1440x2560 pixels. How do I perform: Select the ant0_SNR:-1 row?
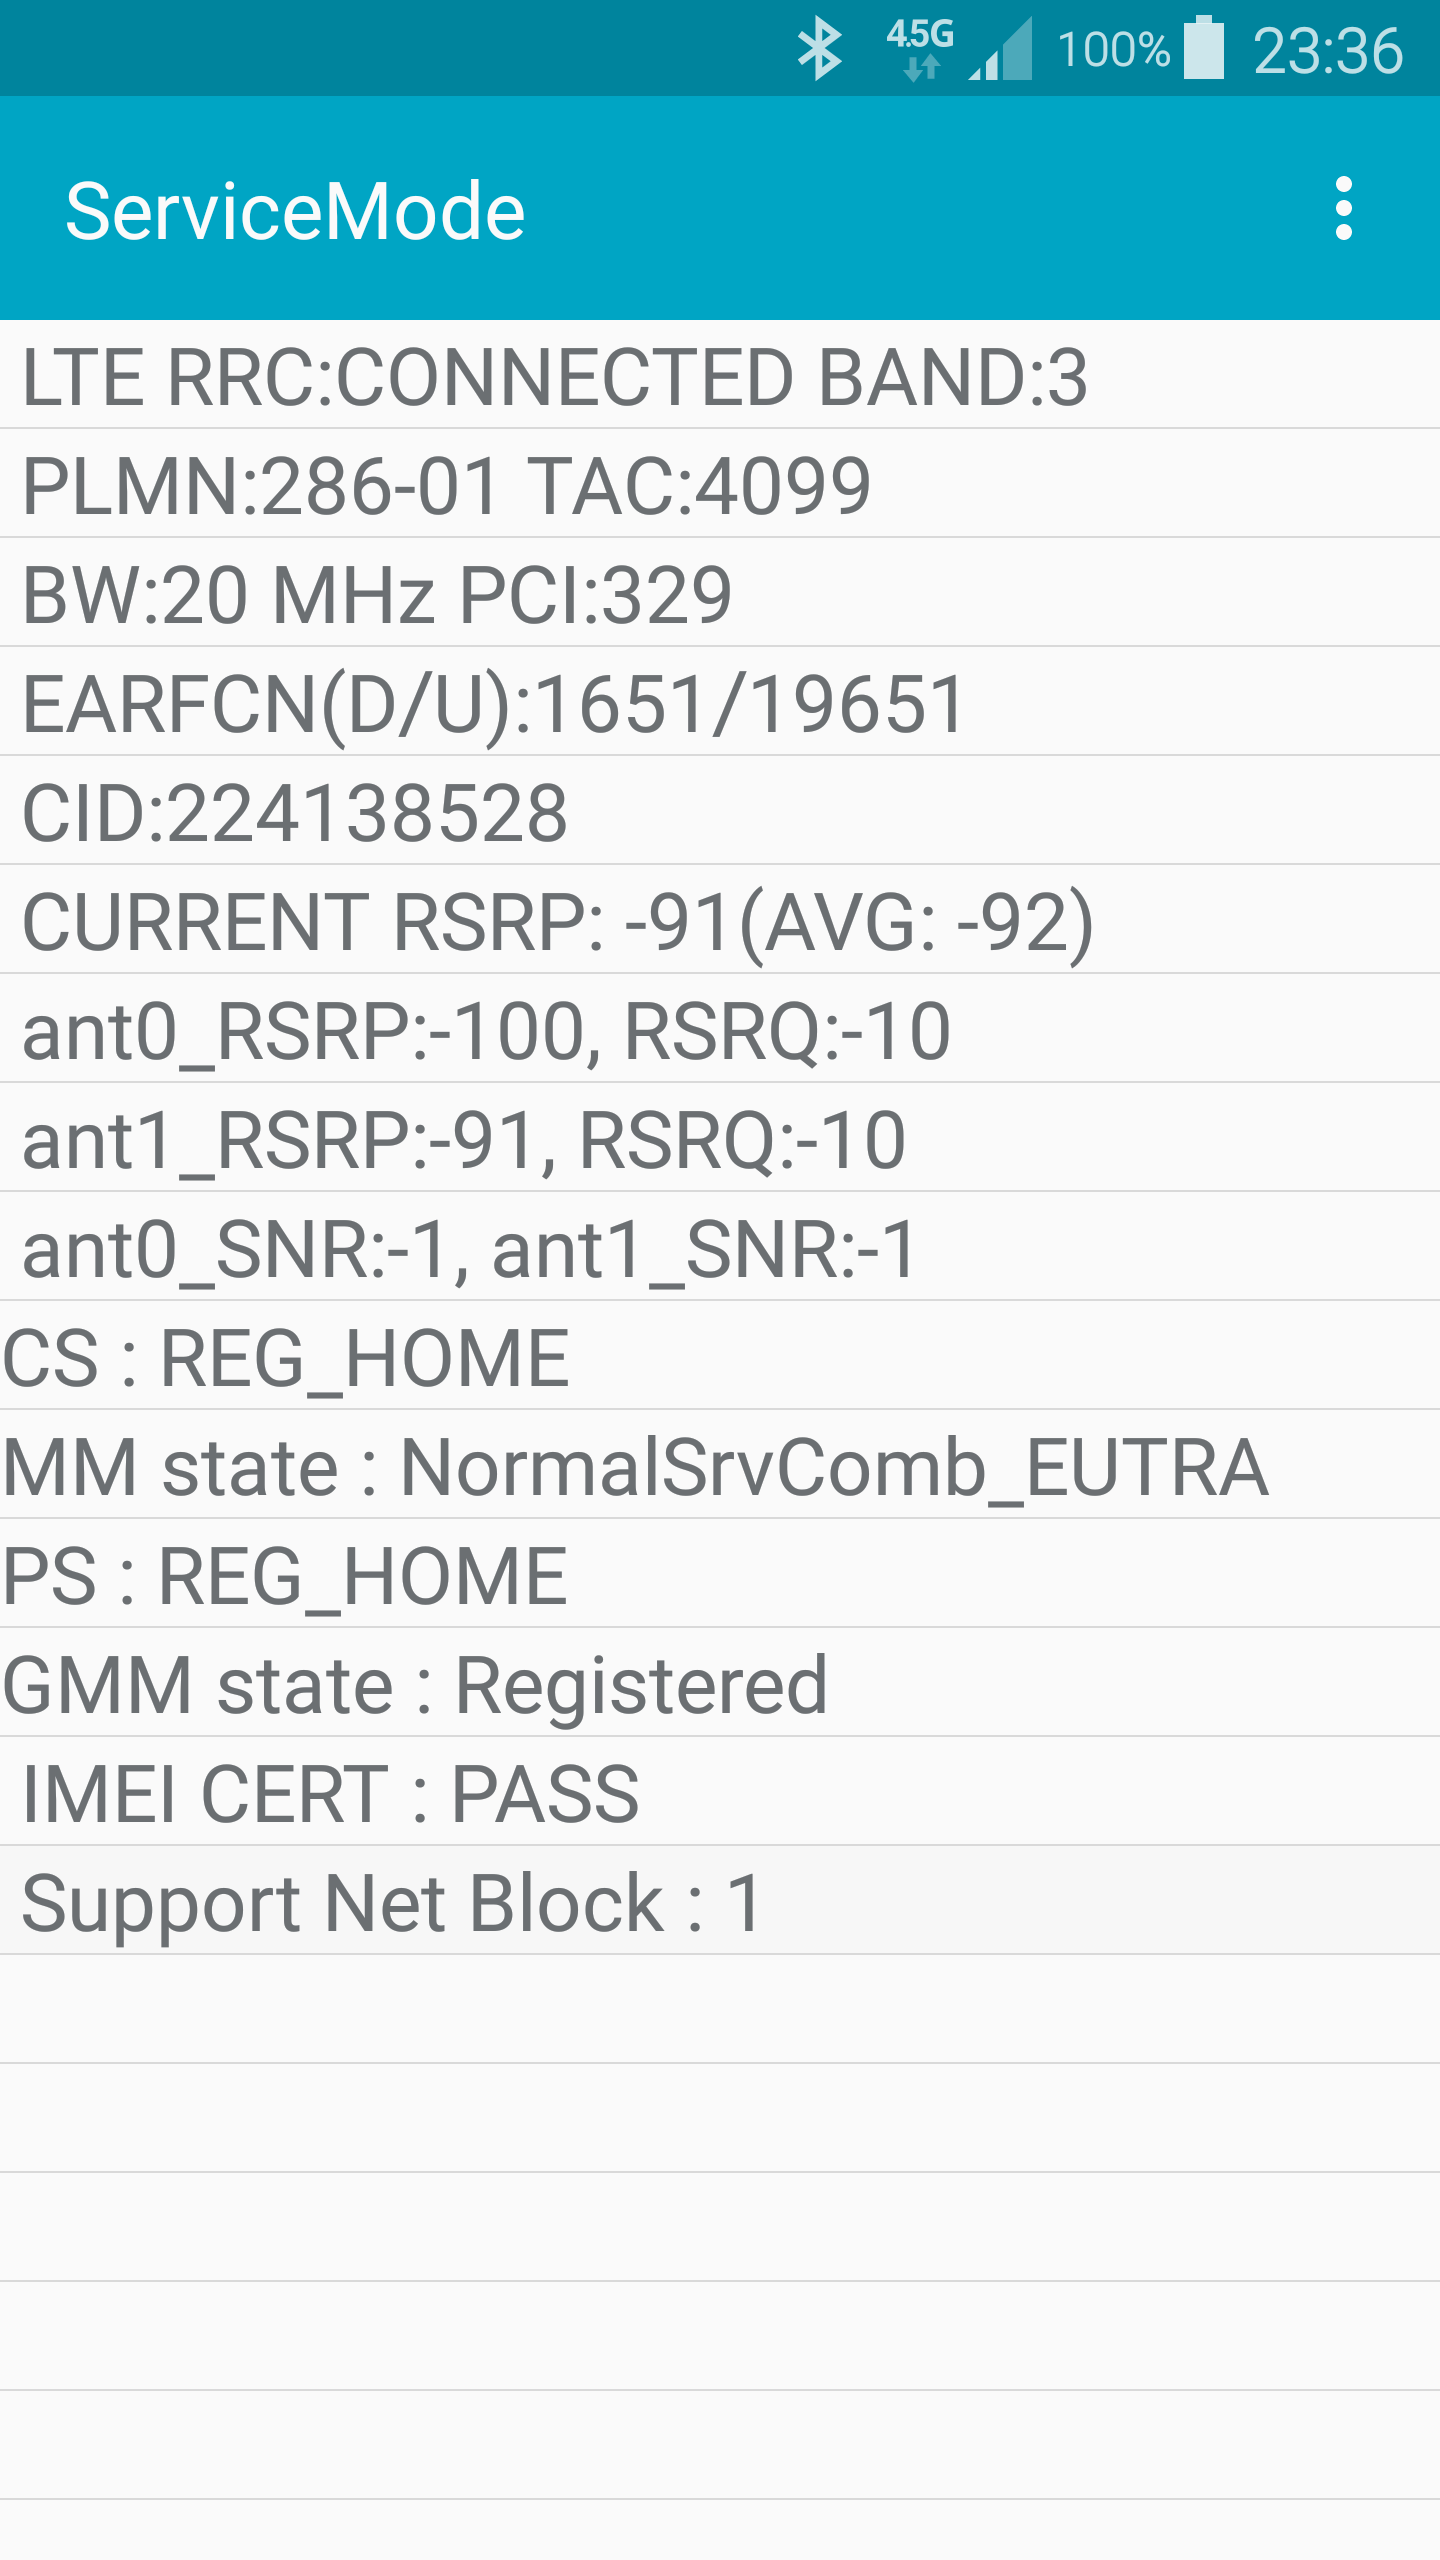720,1247
